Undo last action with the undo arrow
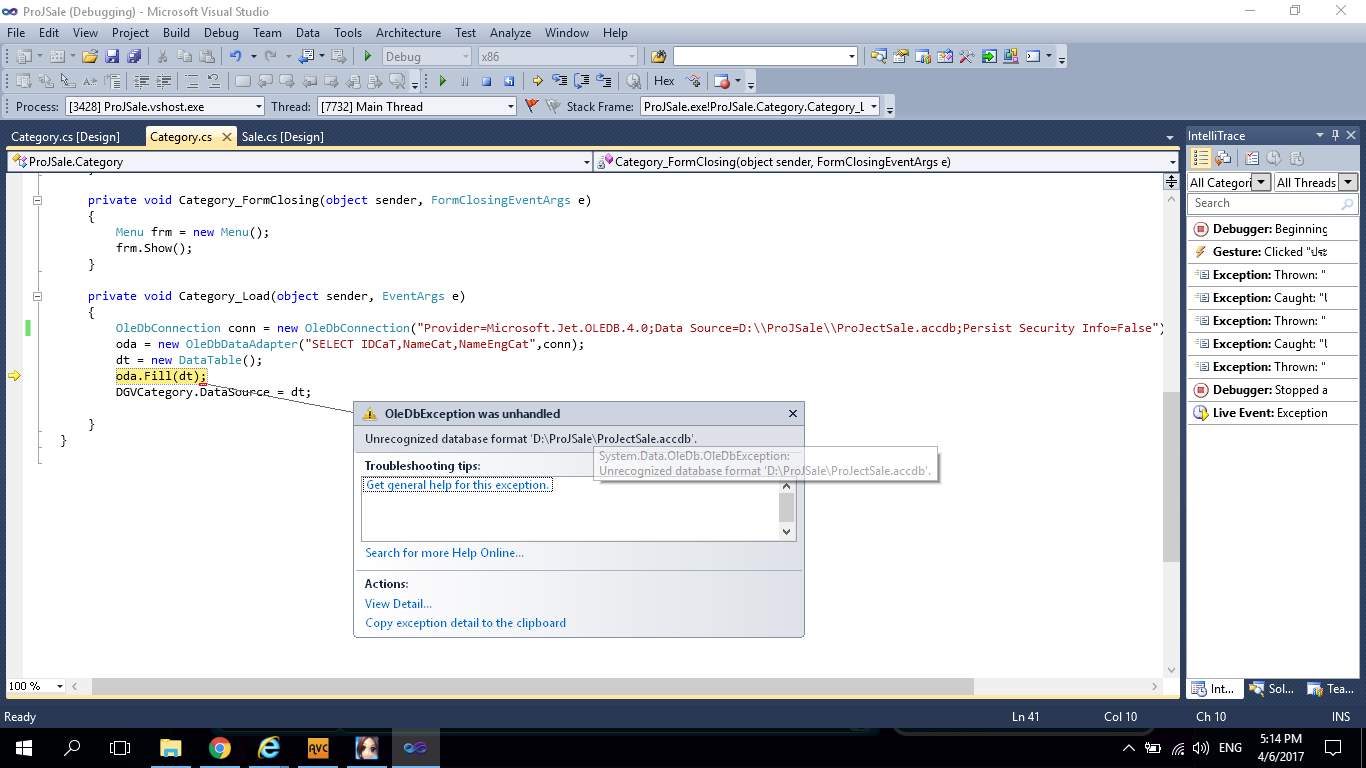Image resolution: width=1366 pixels, height=768 pixels. pyautogui.click(x=236, y=56)
